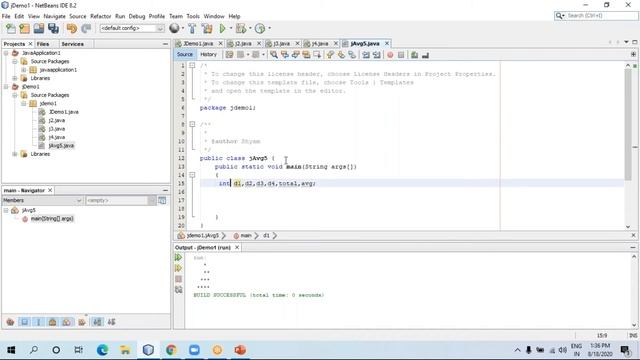
Task: Toggle Navigator sort by source button
Action: (x=111, y=322)
